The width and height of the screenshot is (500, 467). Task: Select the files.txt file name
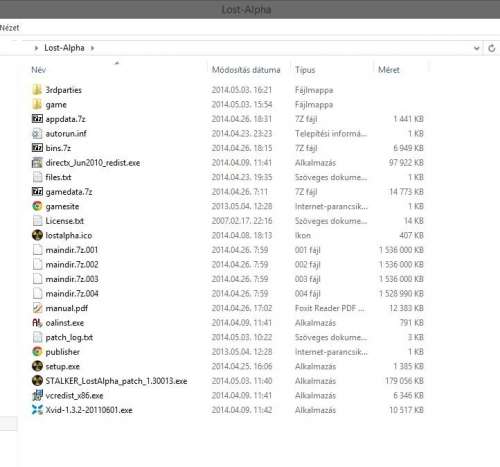point(58,177)
